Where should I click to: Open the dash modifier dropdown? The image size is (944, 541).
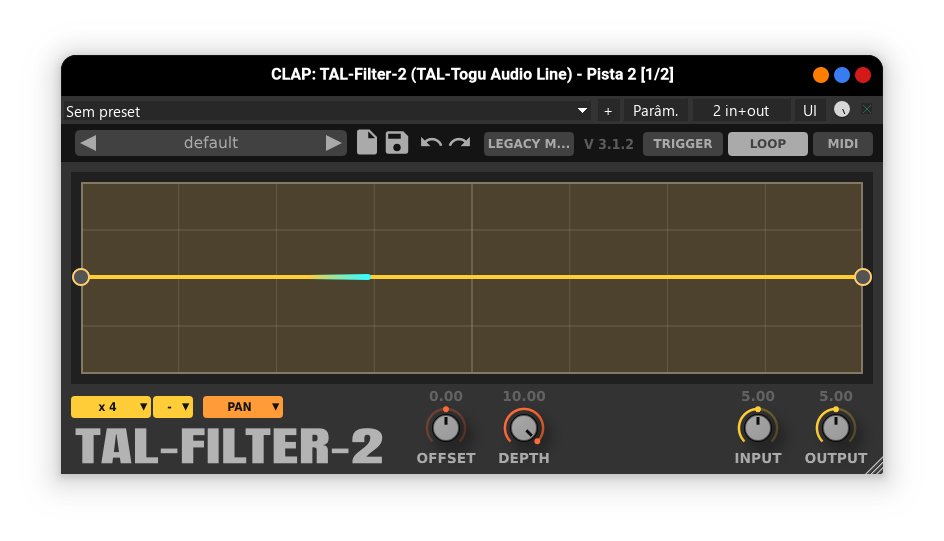(173, 407)
